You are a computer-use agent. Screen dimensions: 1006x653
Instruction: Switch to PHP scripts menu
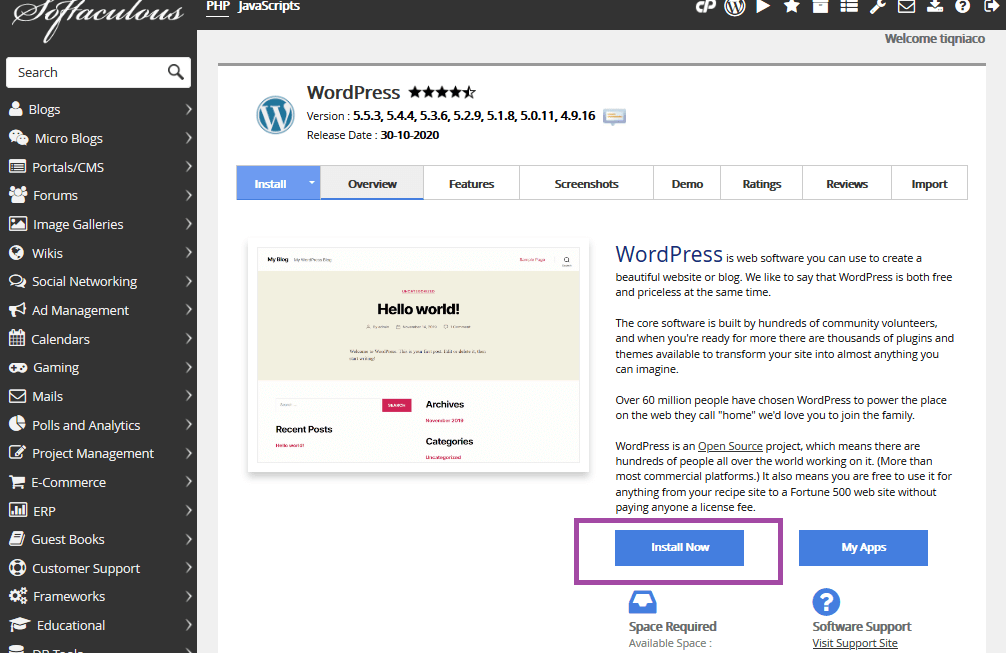(217, 6)
